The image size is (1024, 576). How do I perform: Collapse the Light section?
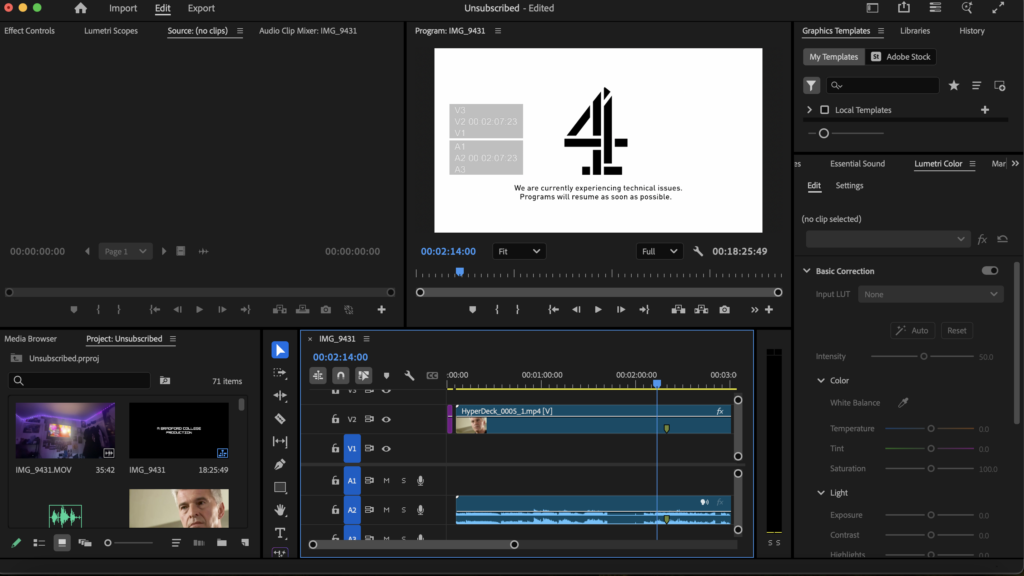(x=821, y=493)
